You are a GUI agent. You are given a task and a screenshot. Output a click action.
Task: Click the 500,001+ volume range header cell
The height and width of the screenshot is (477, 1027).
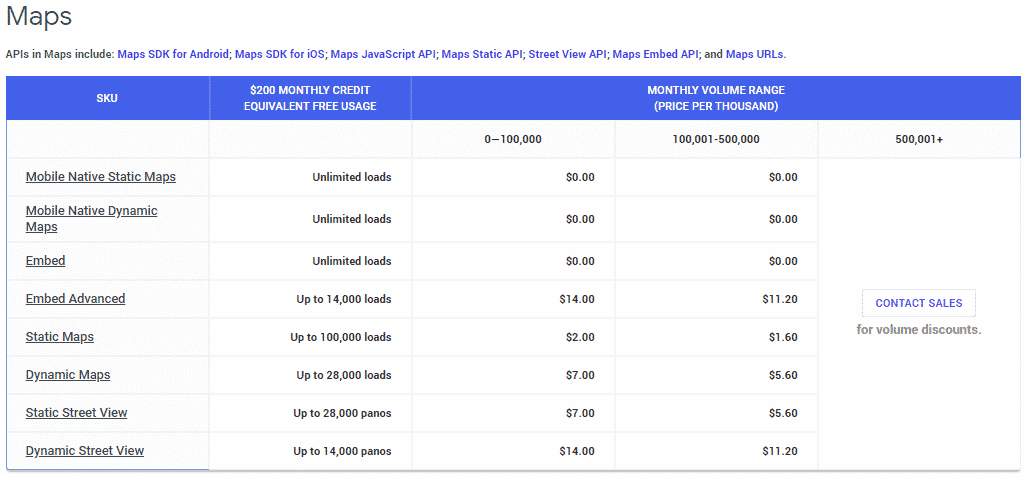[x=919, y=139]
